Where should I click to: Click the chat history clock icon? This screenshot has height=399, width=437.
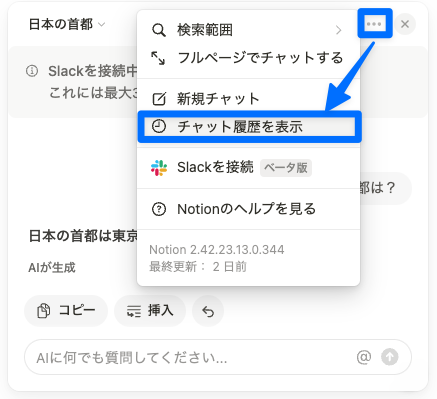159,127
